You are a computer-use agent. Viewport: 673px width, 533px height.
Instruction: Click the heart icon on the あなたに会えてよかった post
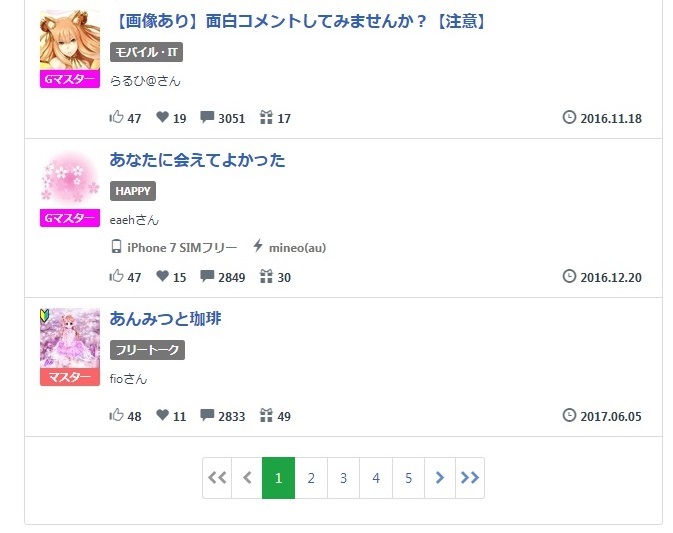click(163, 276)
